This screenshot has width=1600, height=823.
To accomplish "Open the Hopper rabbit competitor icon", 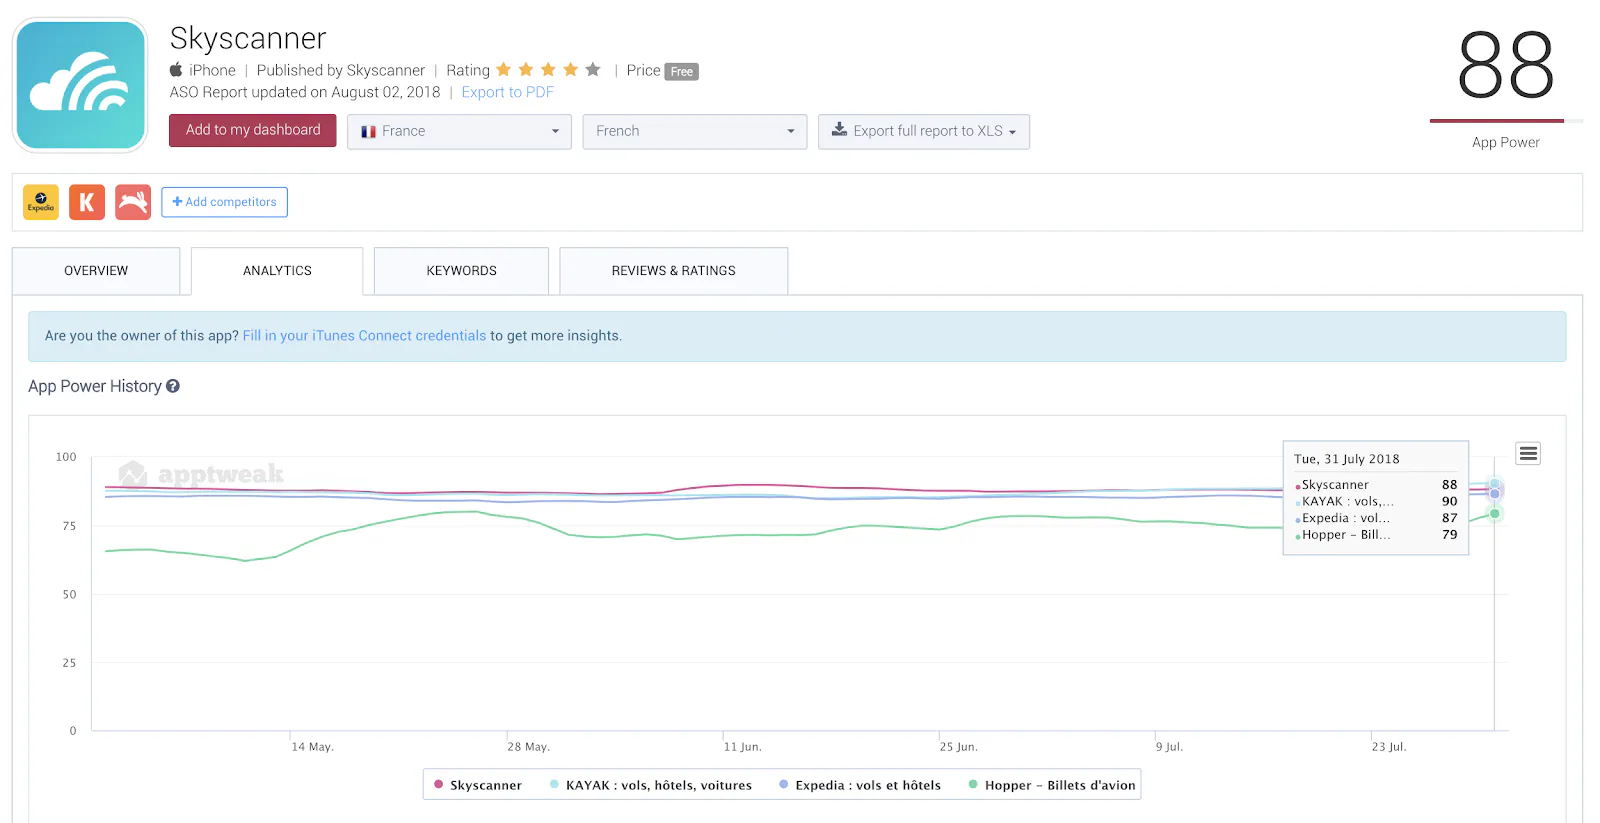I will [133, 202].
